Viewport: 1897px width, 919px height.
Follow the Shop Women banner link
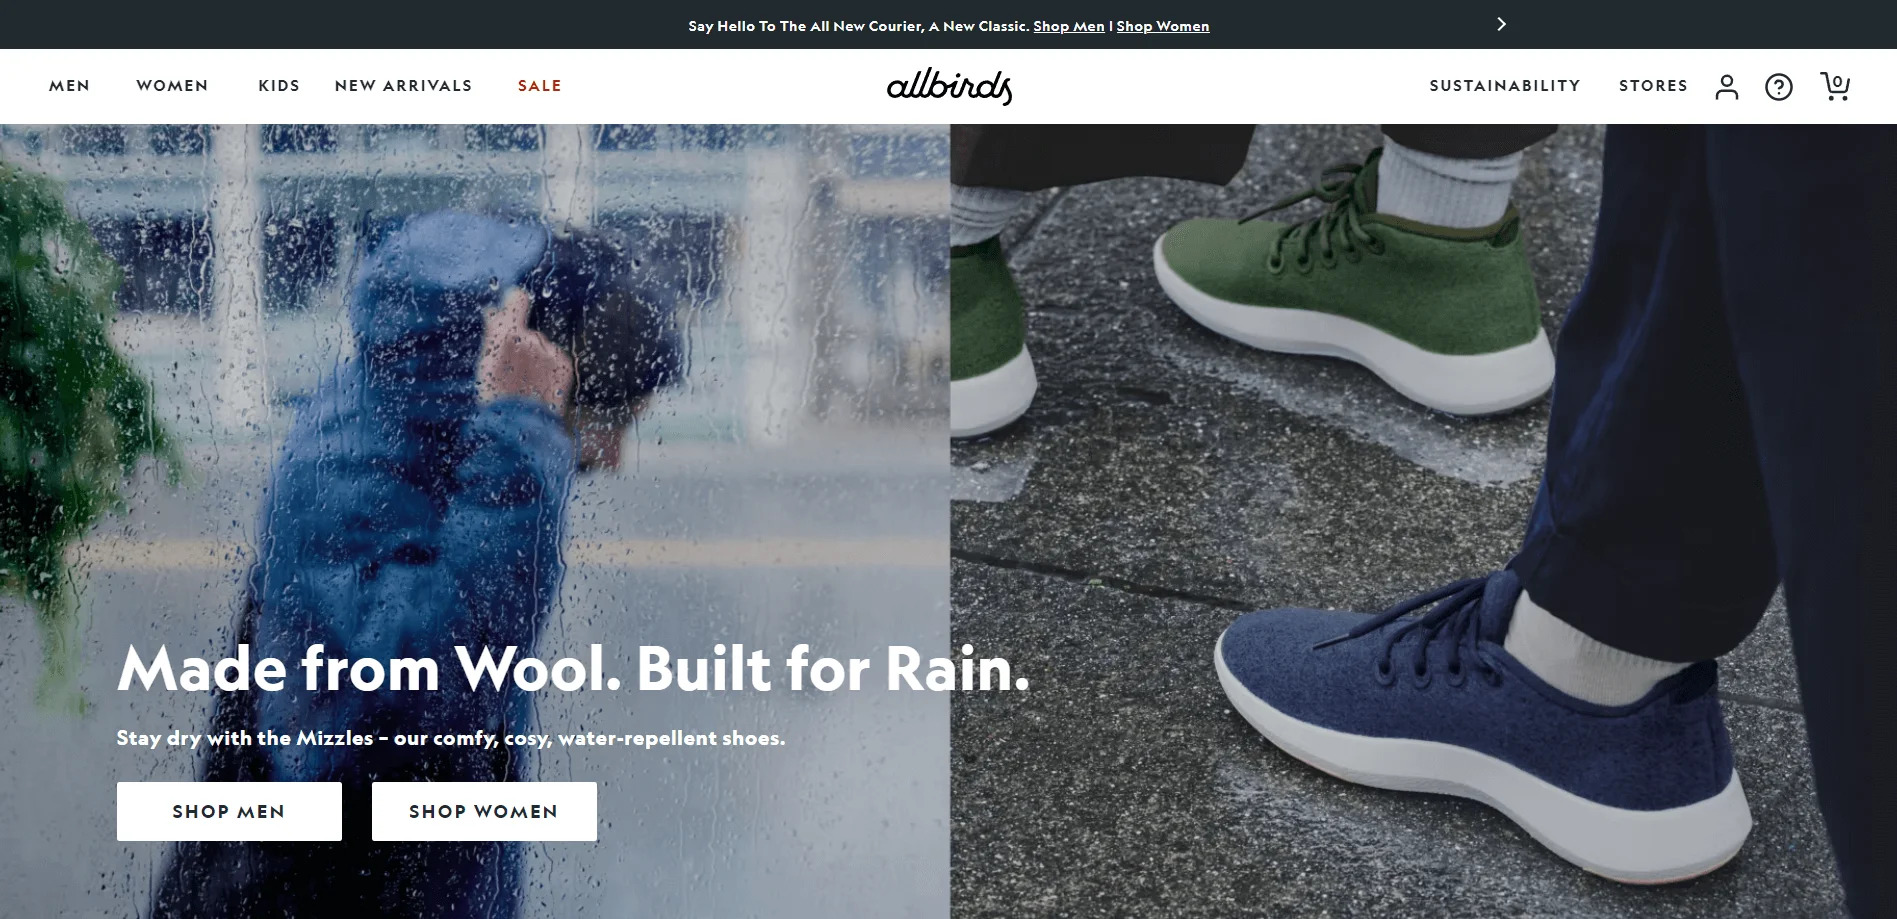(x=1163, y=26)
